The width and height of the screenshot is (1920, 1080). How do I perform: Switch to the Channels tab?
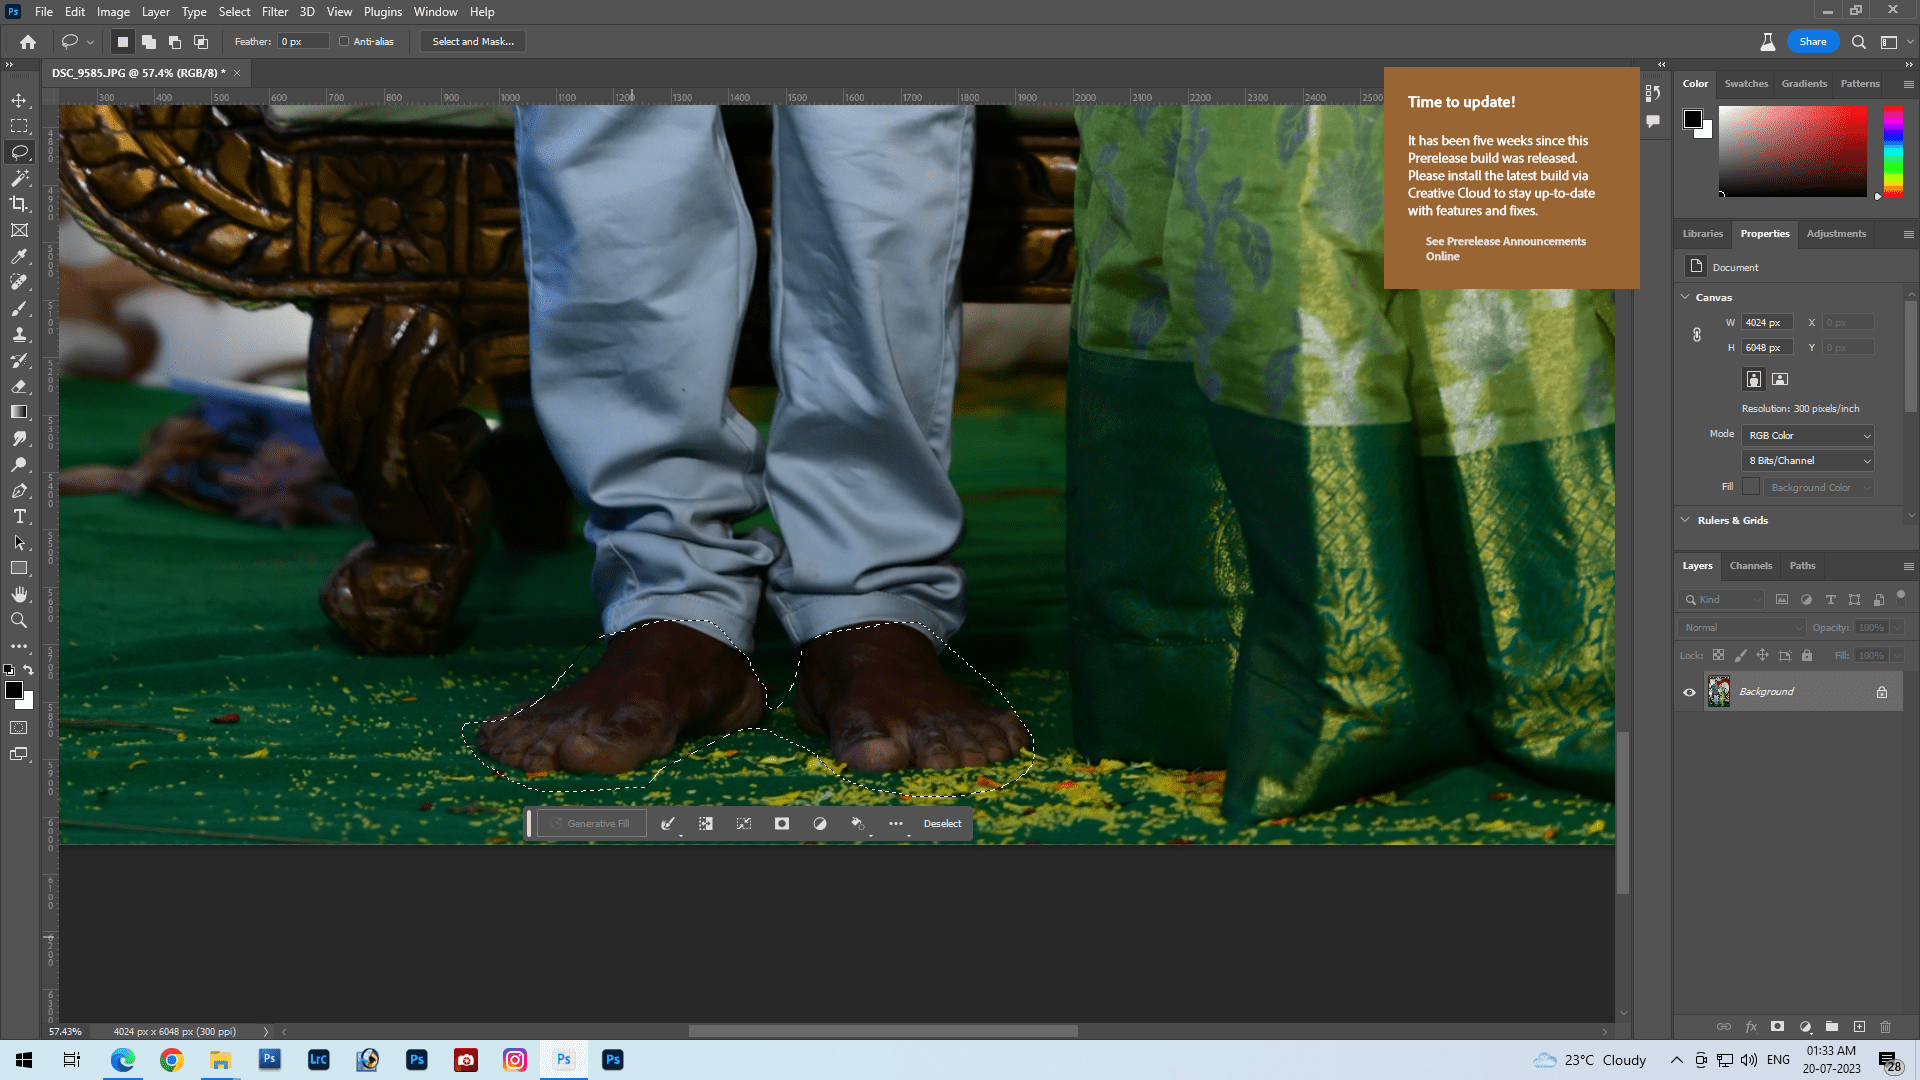(x=1751, y=565)
